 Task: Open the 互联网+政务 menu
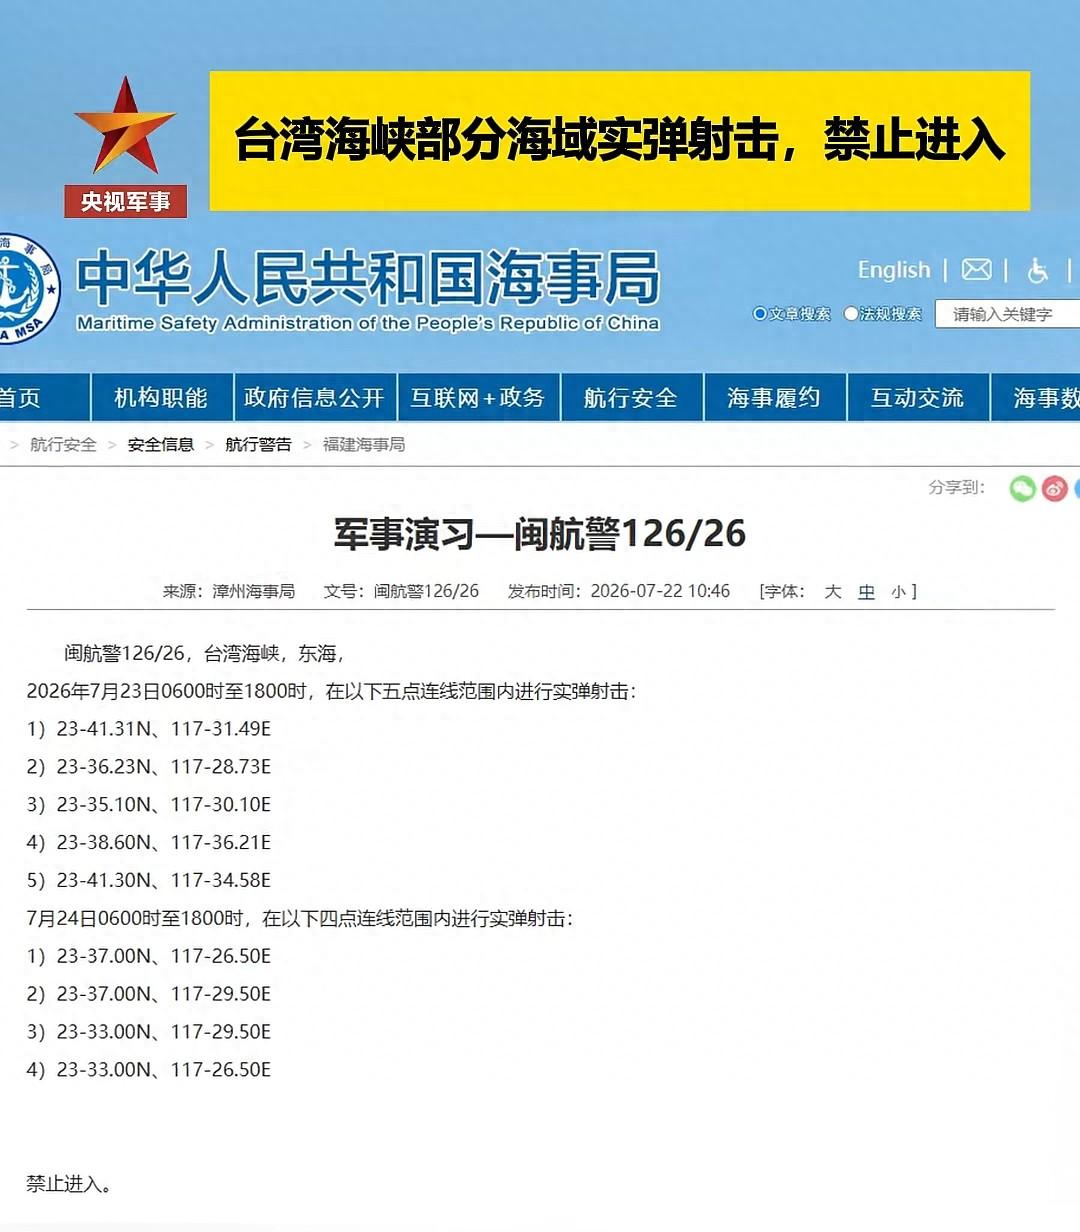point(478,398)
